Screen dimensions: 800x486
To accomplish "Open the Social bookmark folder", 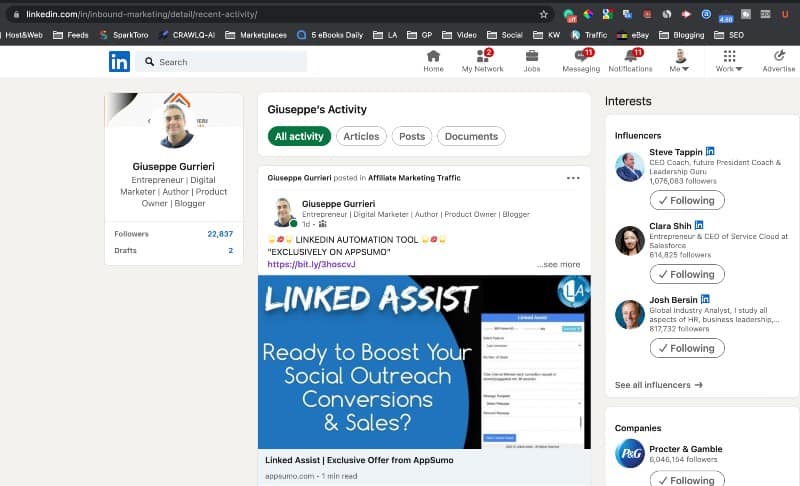I will click(x=505, y=35).
